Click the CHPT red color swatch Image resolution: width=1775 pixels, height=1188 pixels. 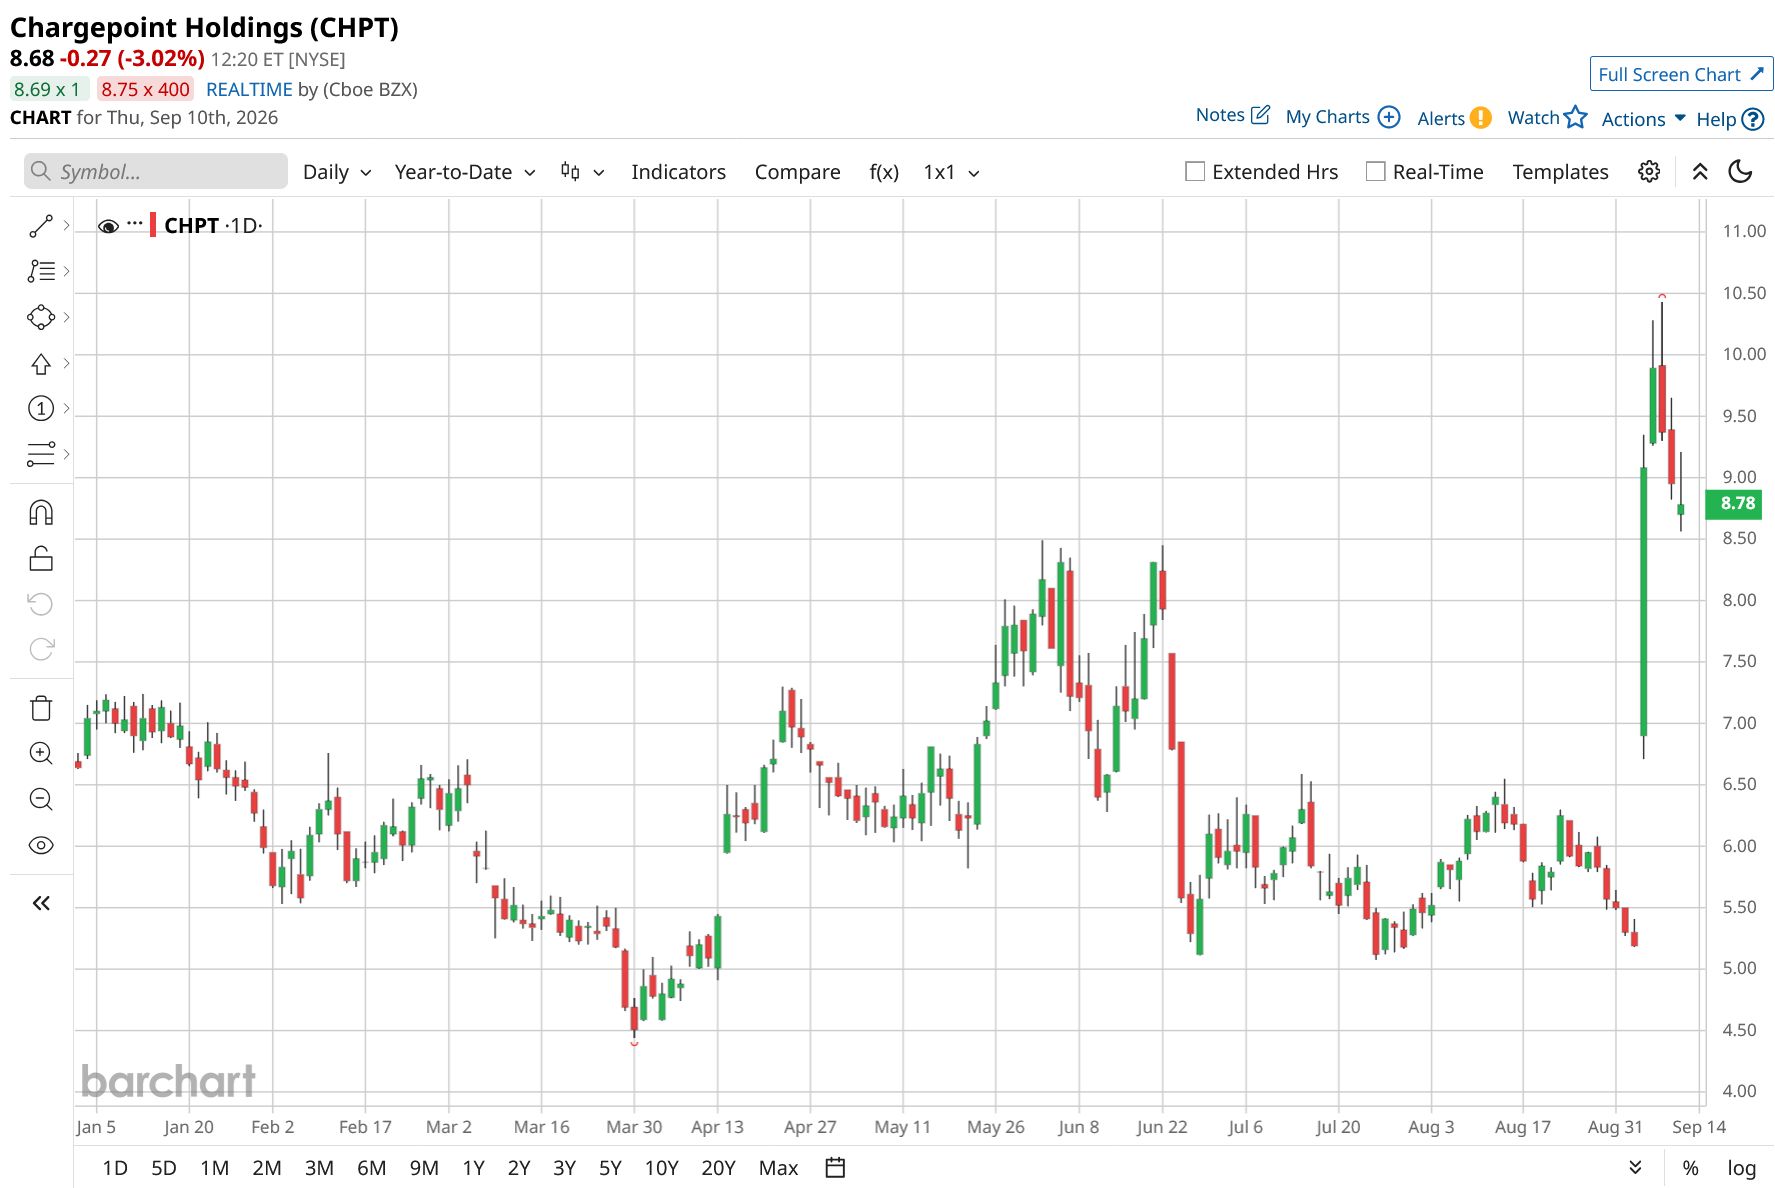[153, 225]
